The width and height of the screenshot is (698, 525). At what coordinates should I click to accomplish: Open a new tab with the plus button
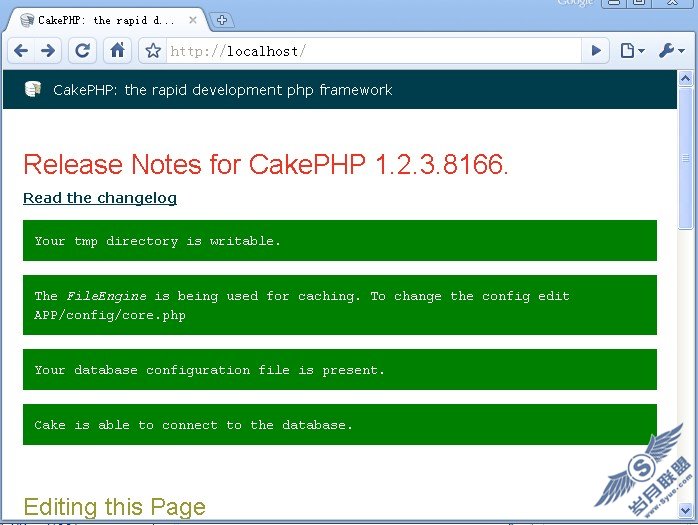[222, 20]
